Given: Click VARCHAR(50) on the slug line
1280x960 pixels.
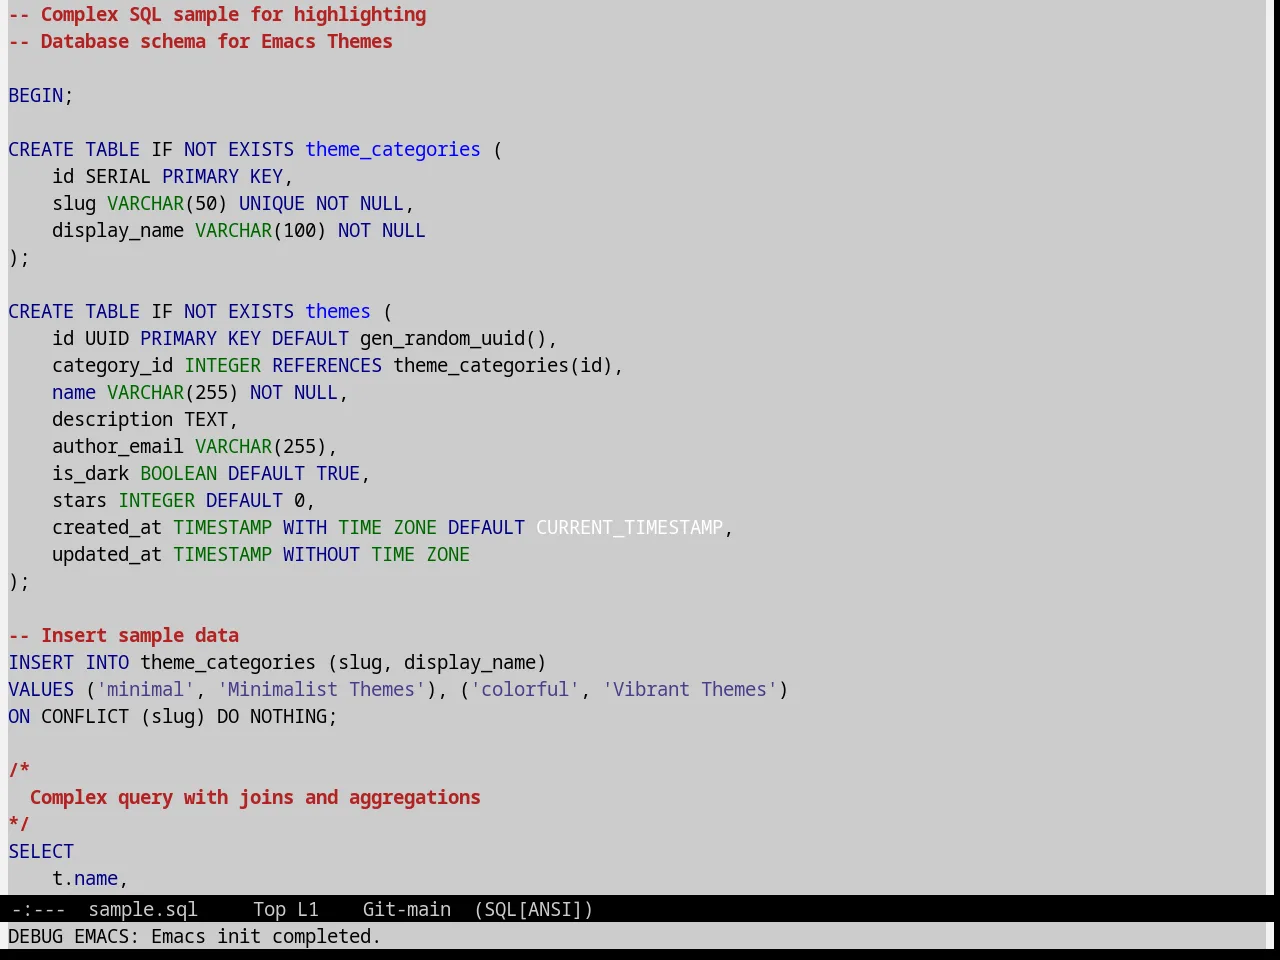Looking at the screenshot, I should [x=167, y=204].
